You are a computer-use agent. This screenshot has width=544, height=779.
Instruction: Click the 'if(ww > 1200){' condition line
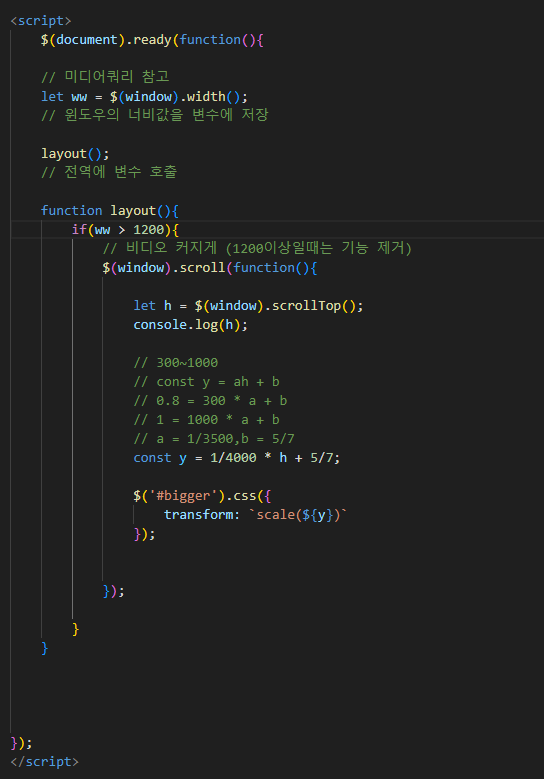pos(125,230)
